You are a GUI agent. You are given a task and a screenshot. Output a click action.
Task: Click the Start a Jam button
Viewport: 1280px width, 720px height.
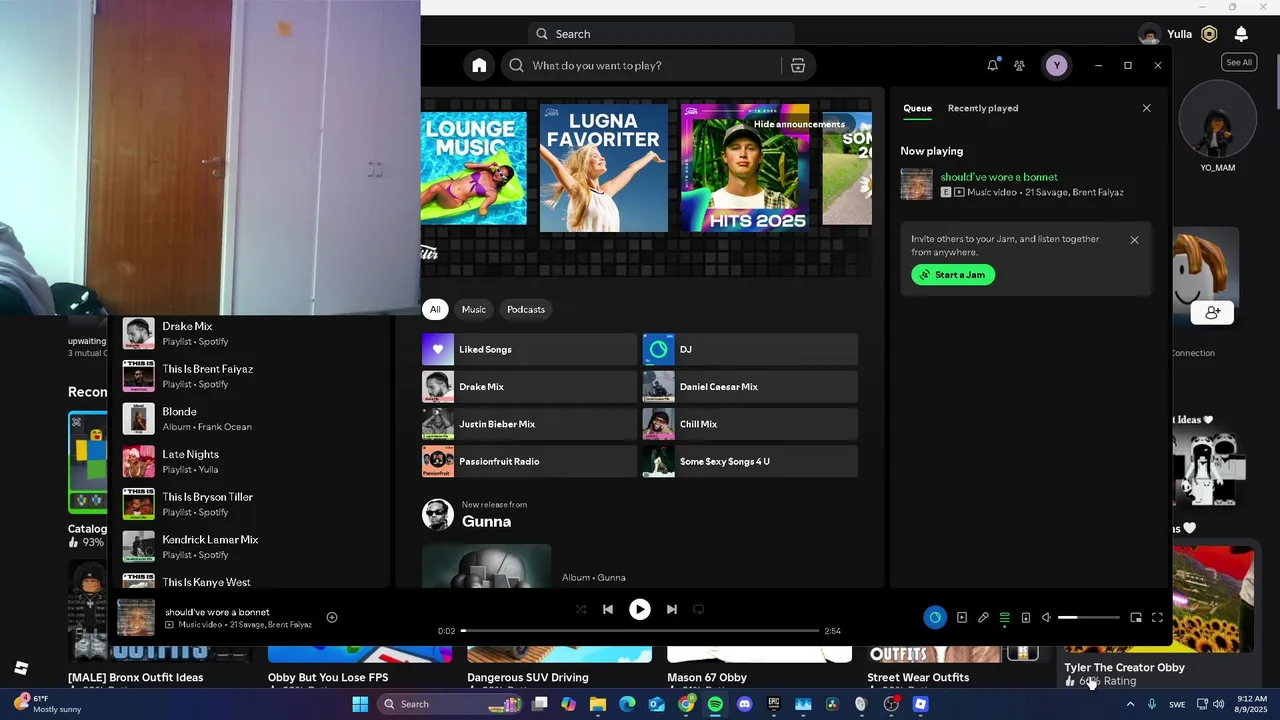tap(953, 275)
